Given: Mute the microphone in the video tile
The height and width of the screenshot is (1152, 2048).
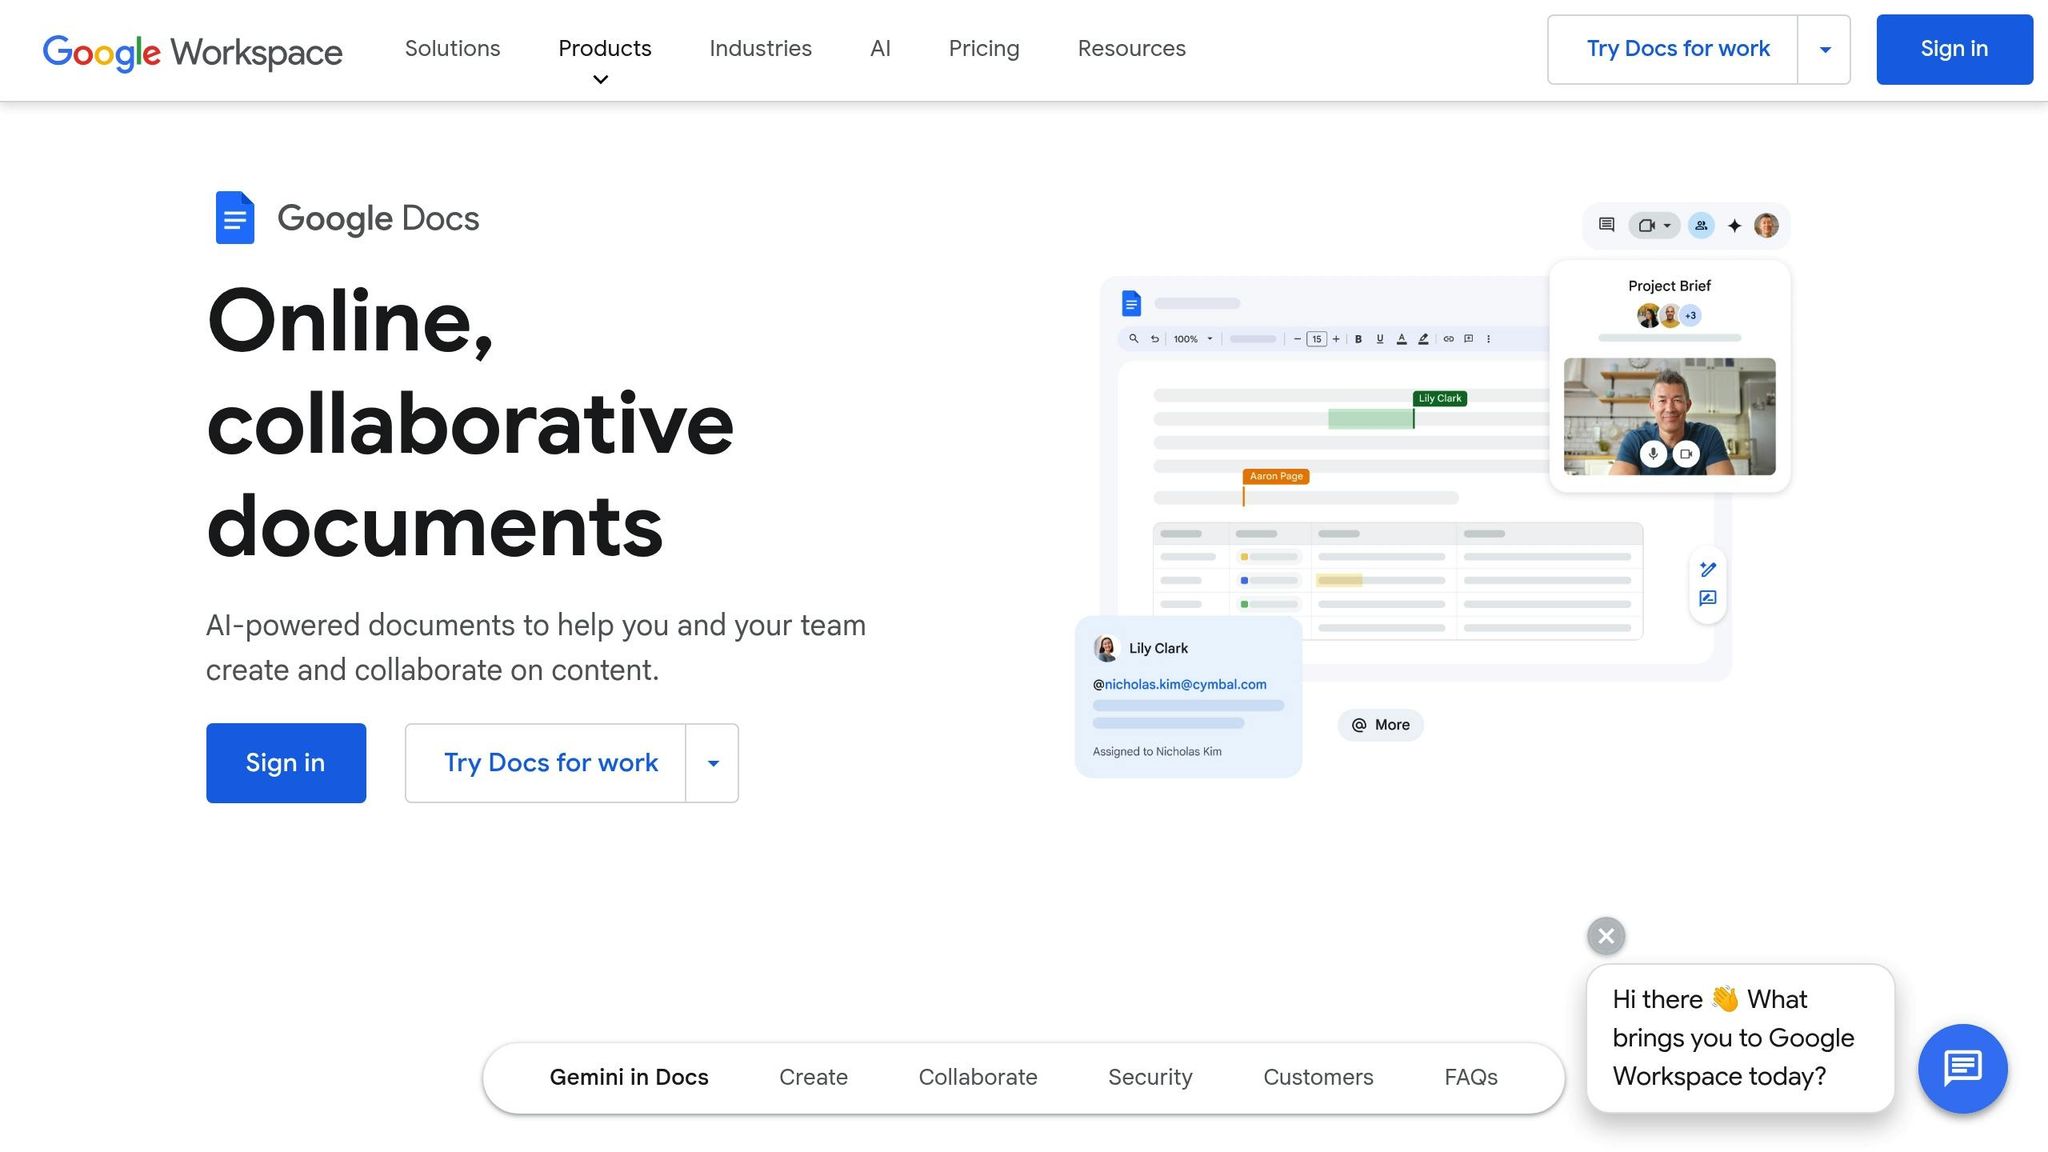Looking at the screenshot, I should tap(1652, 454).
